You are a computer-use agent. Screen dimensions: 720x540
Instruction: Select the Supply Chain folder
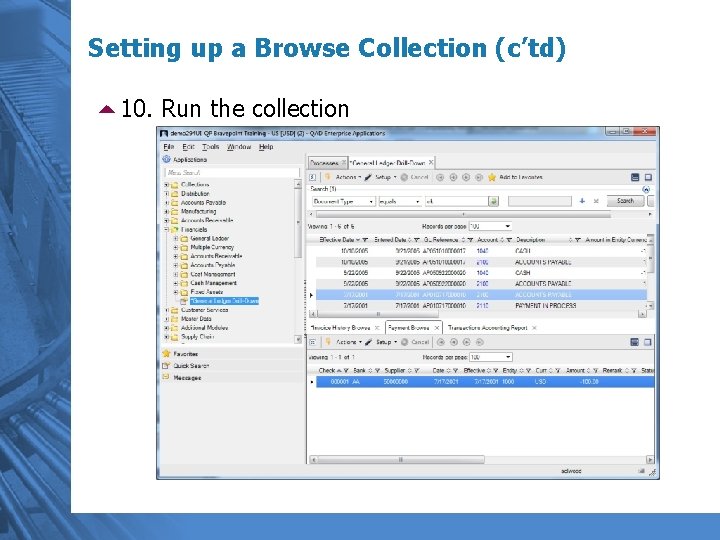coord(197,337)
